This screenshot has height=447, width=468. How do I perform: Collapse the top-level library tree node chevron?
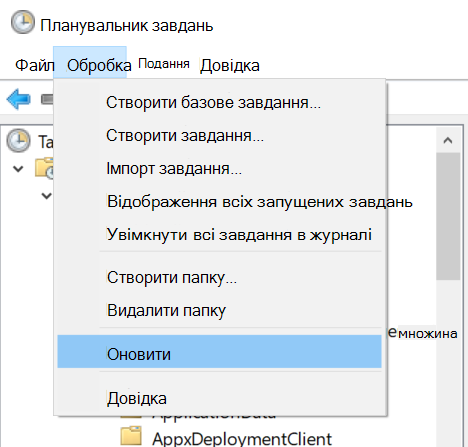click(x=18, y=169)
